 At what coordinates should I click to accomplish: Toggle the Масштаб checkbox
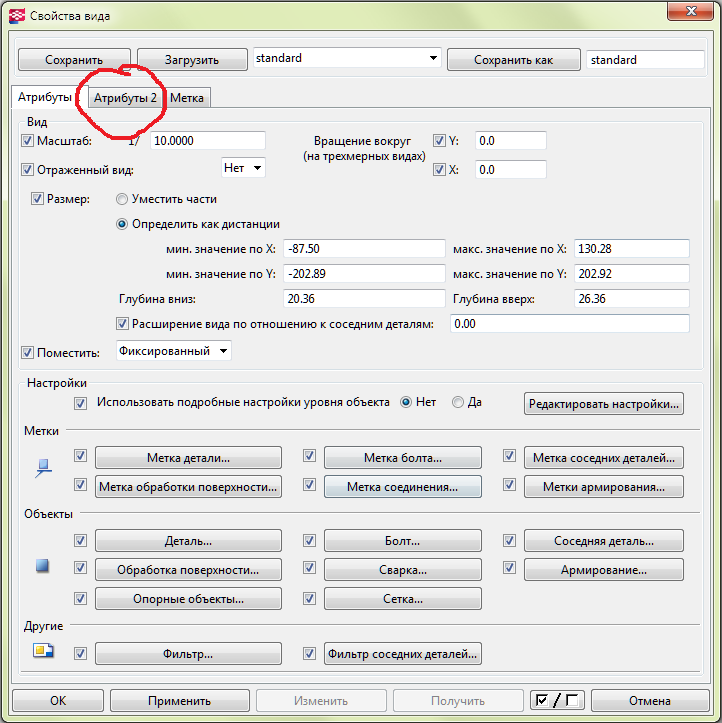pos(27,141)
